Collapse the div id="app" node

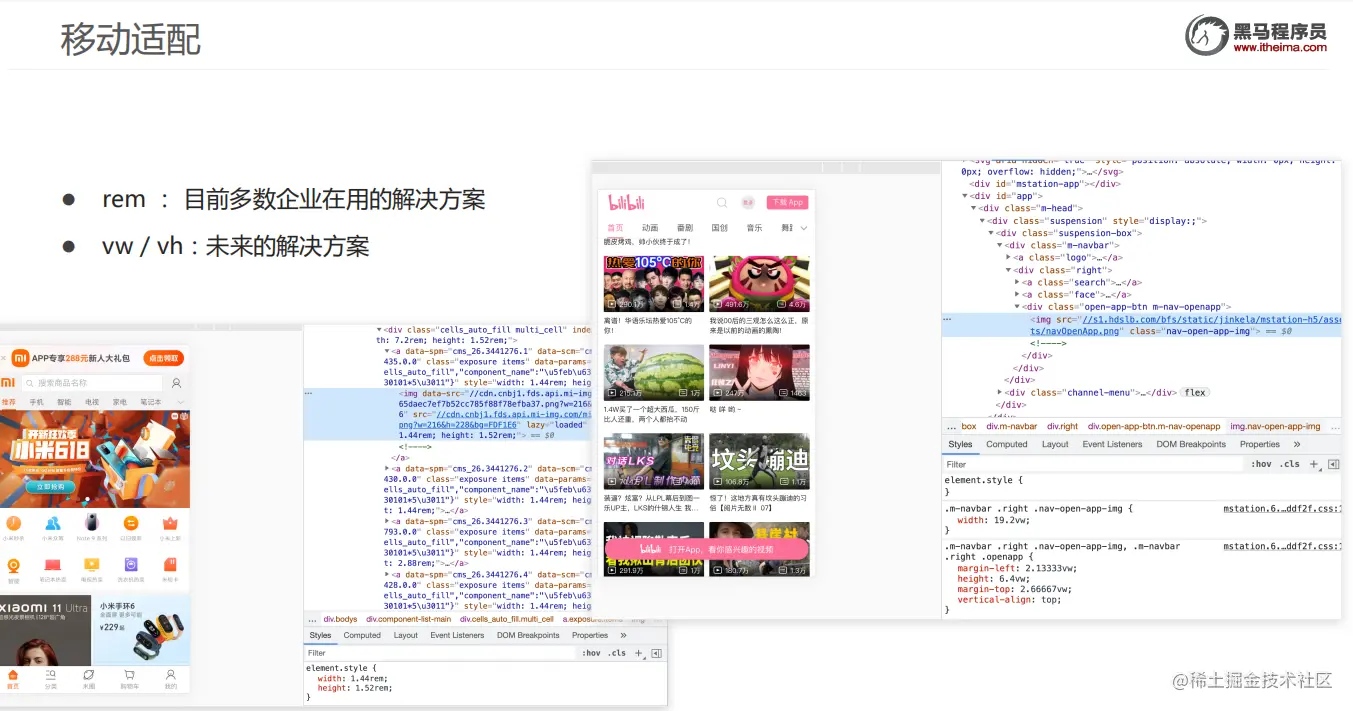966,196
